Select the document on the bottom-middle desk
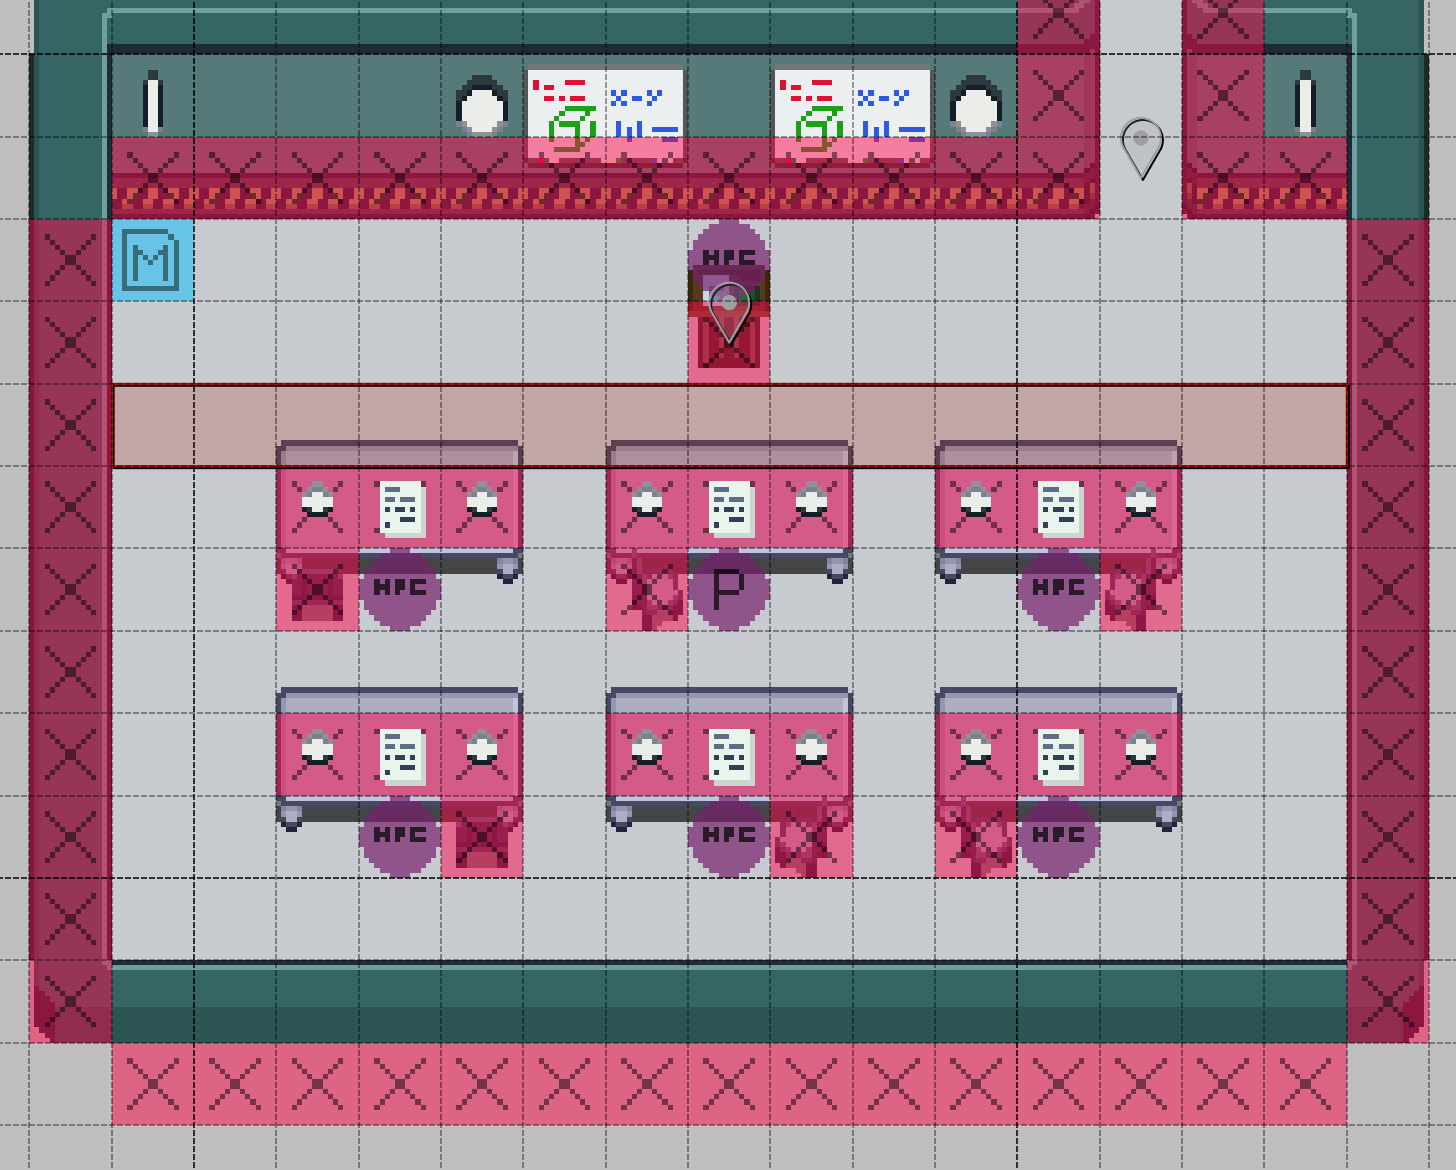 pos(732,757)
